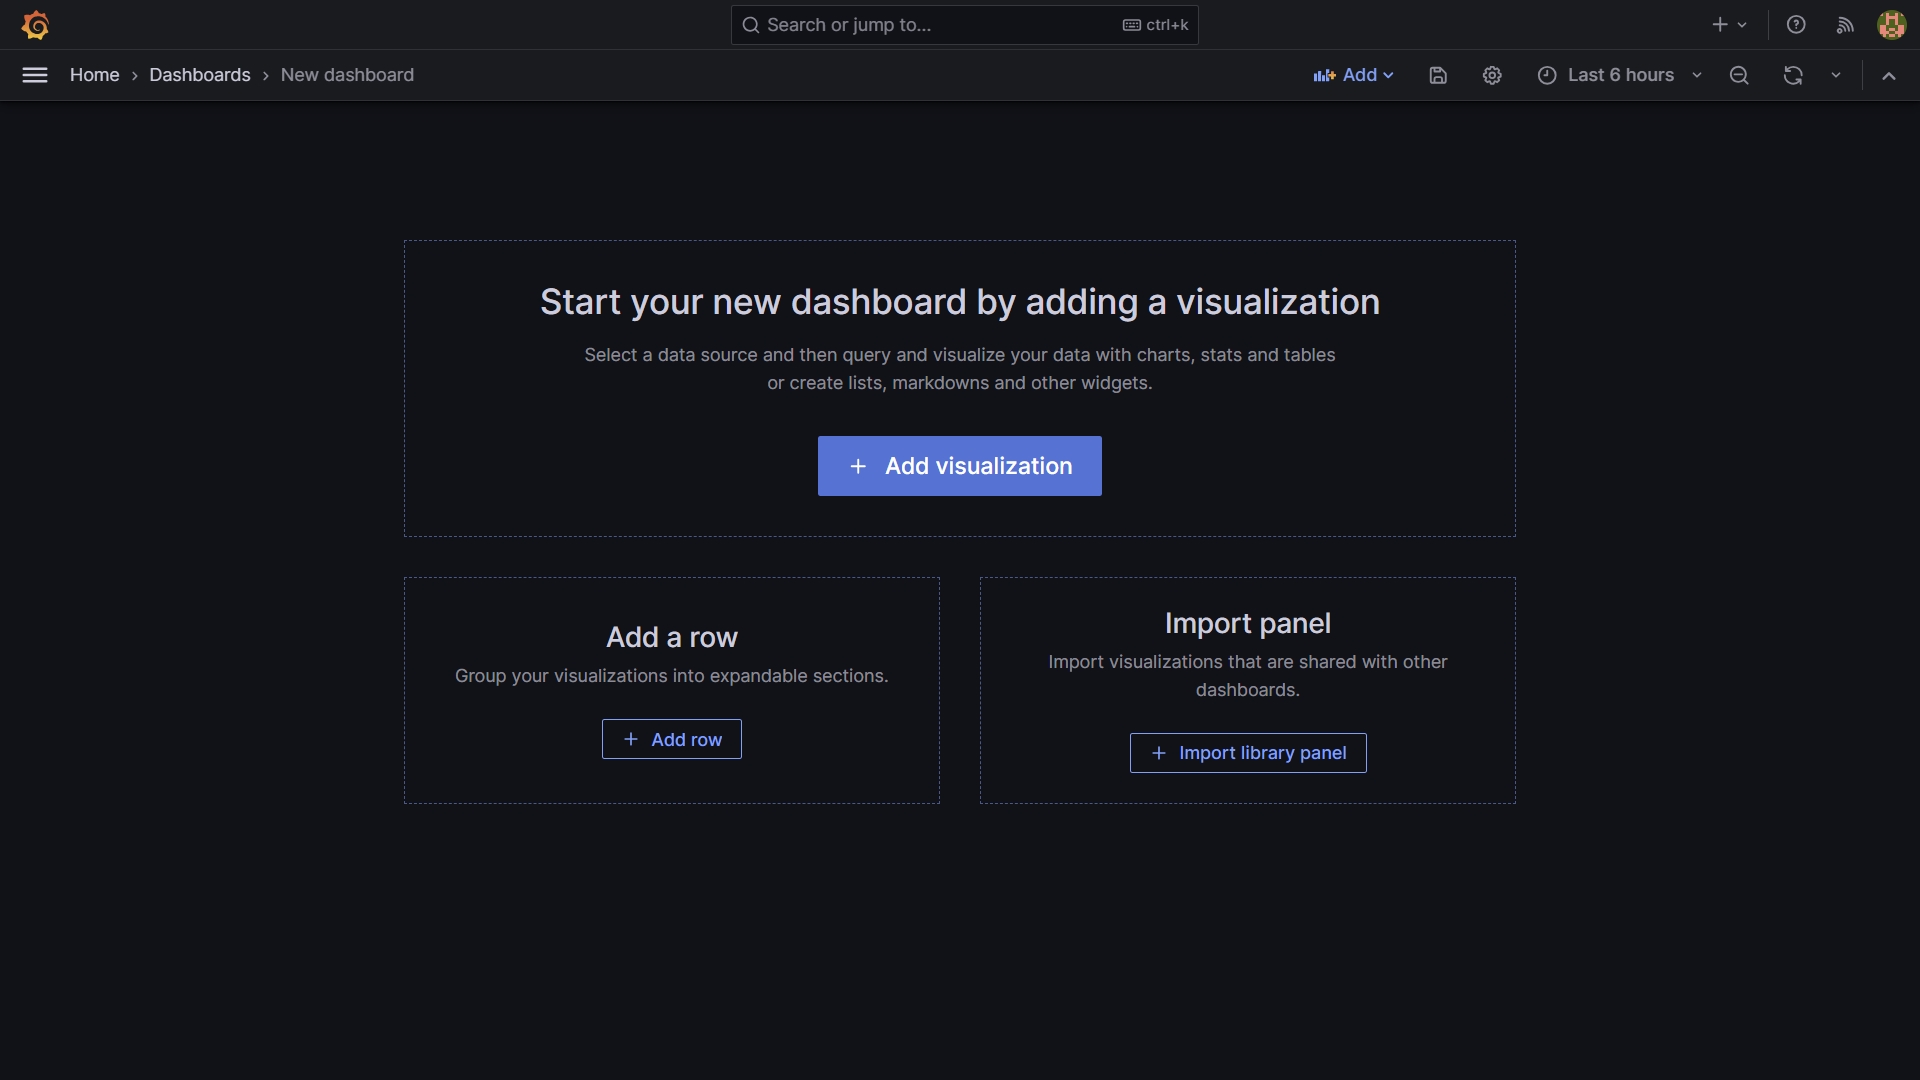Viewport: 1920px width, 1080px height.
Task: Click the save dashboard icon
Action: [x=1438, y=75]
